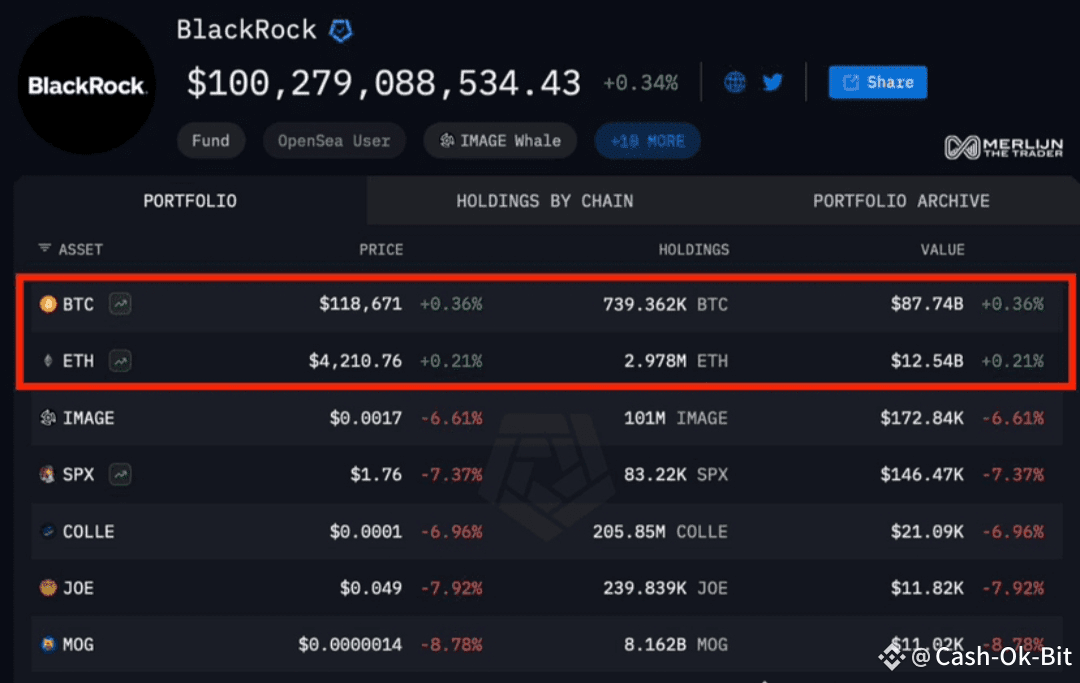
Task: Click the BlackRock verified badge icon
Action: pyautogui.click(x=340, y=30)
